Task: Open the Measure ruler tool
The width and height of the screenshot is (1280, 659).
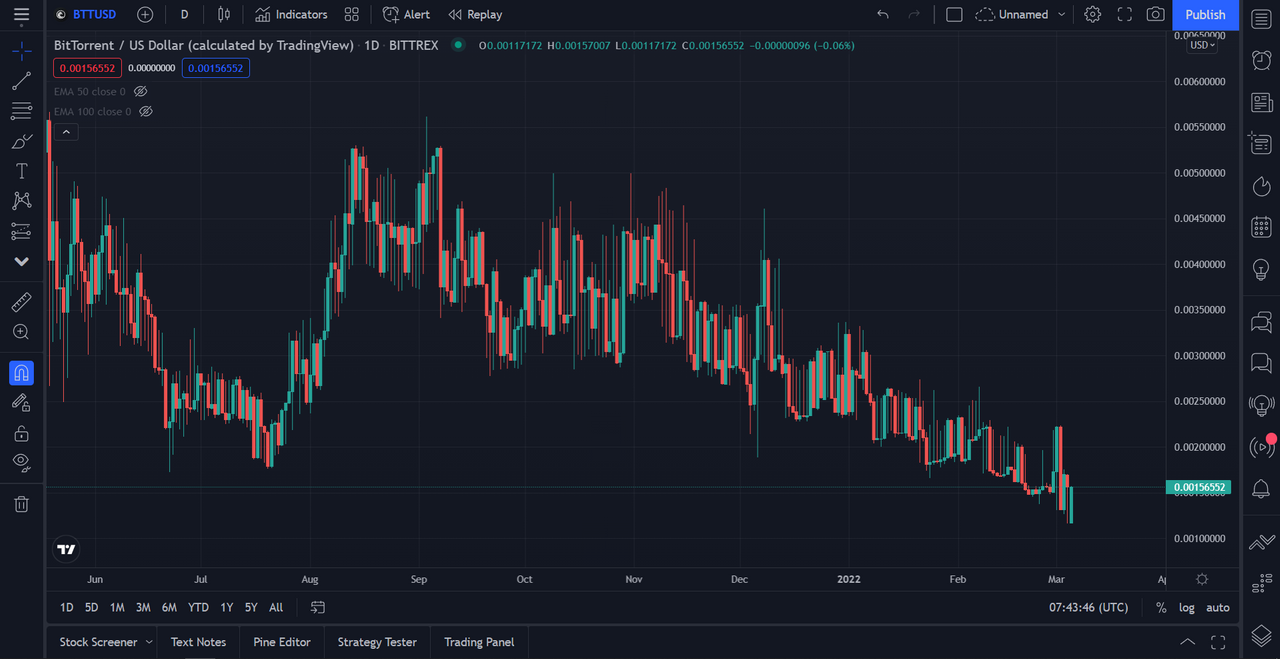Action: [21, 301]
